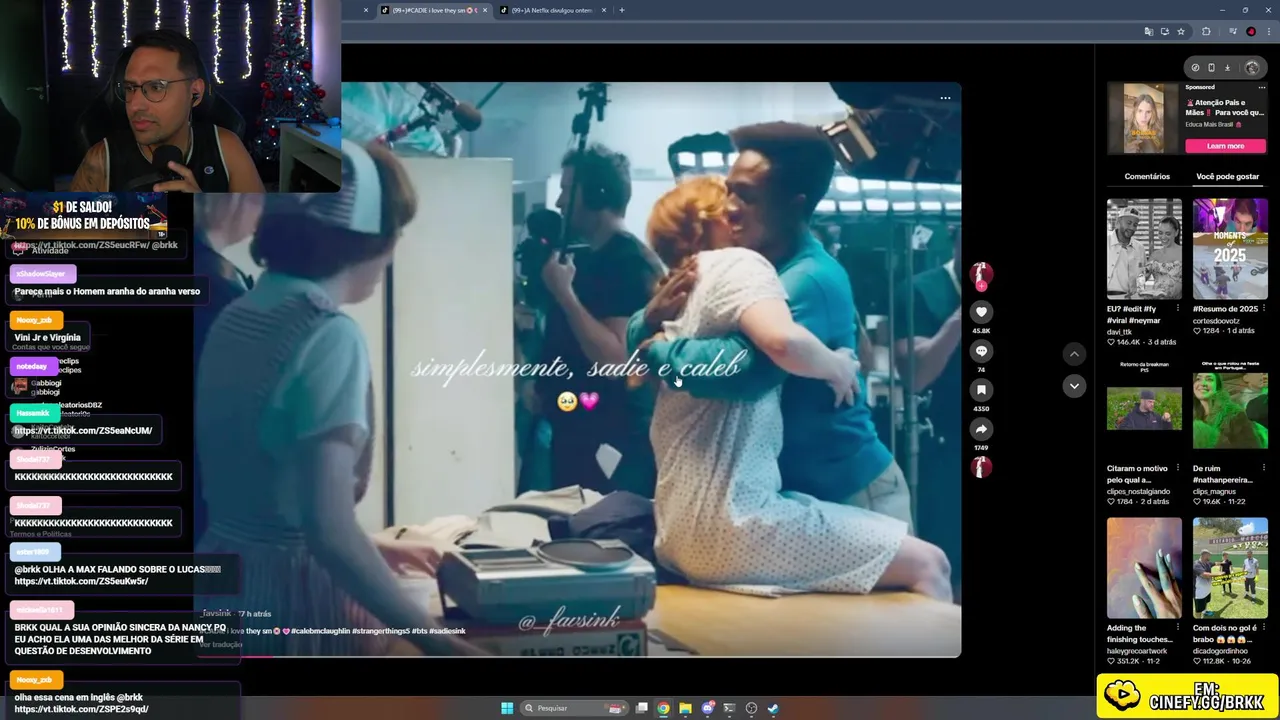Viewport: 1280px width, 720px height.
Task: Open File Explorer from taskbar
Action: pos(685,708)
